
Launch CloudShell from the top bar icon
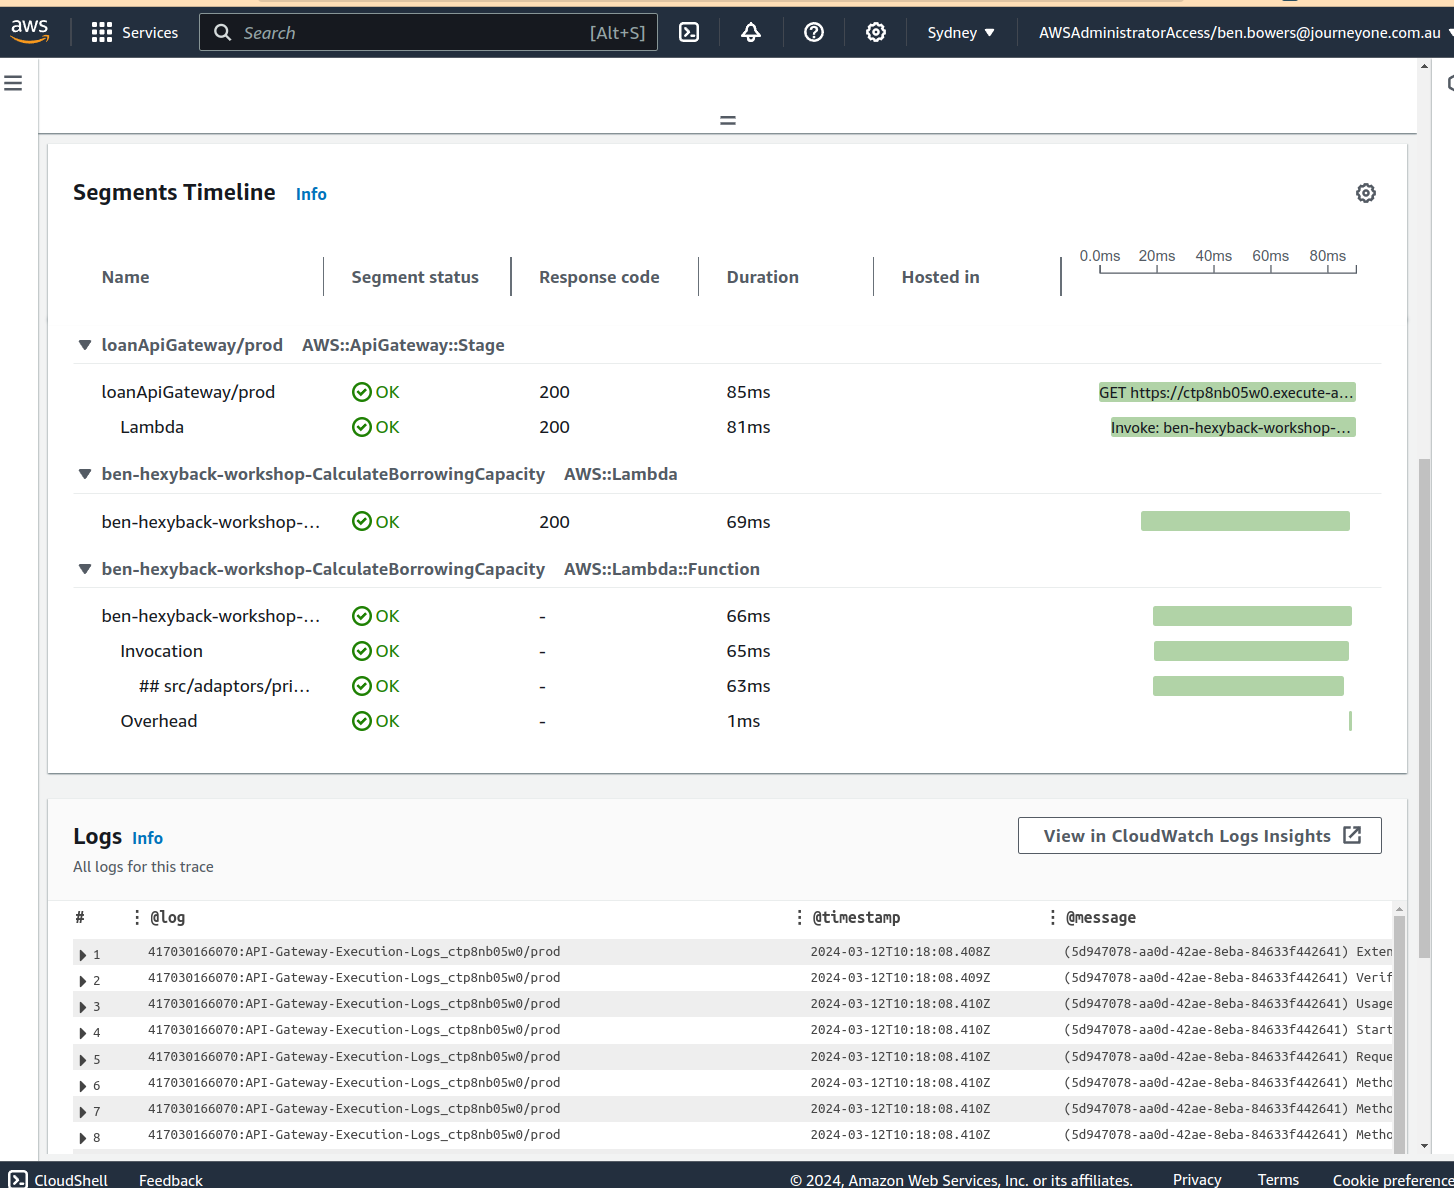coord(689,33)
